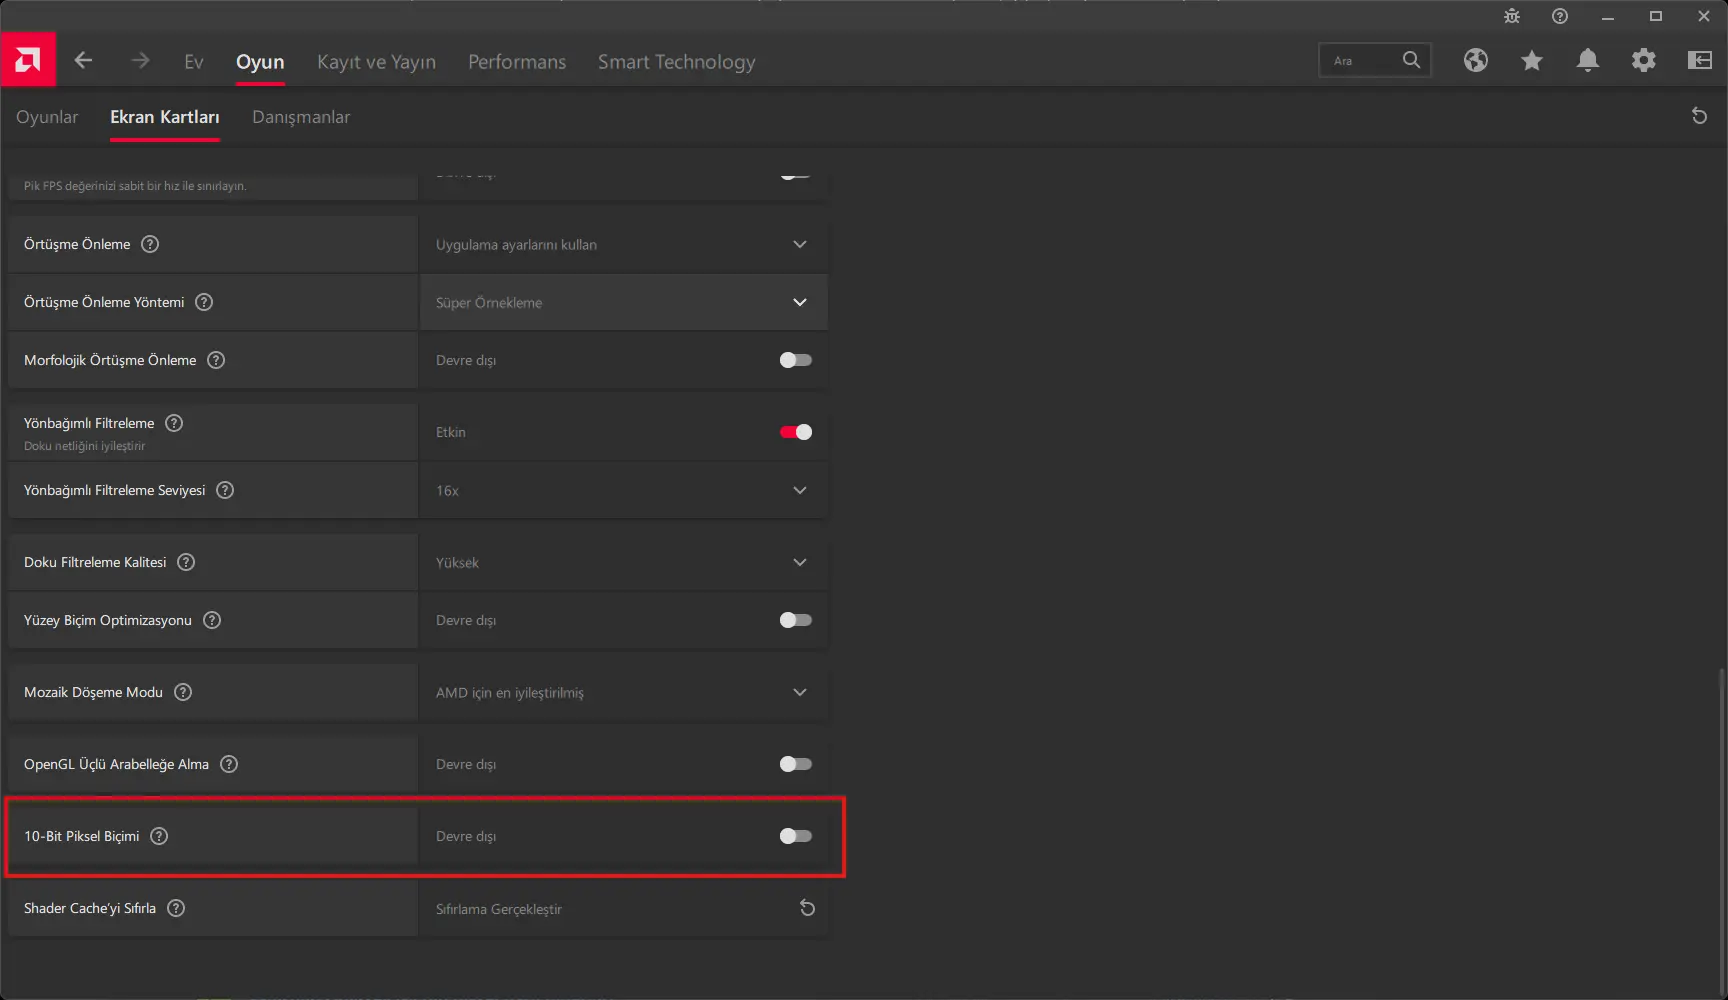The image size is (1728, 1000).
Task: Open Doku Filtreleme Kalitesi Yüksek dropdown
Action: [624, 562]
